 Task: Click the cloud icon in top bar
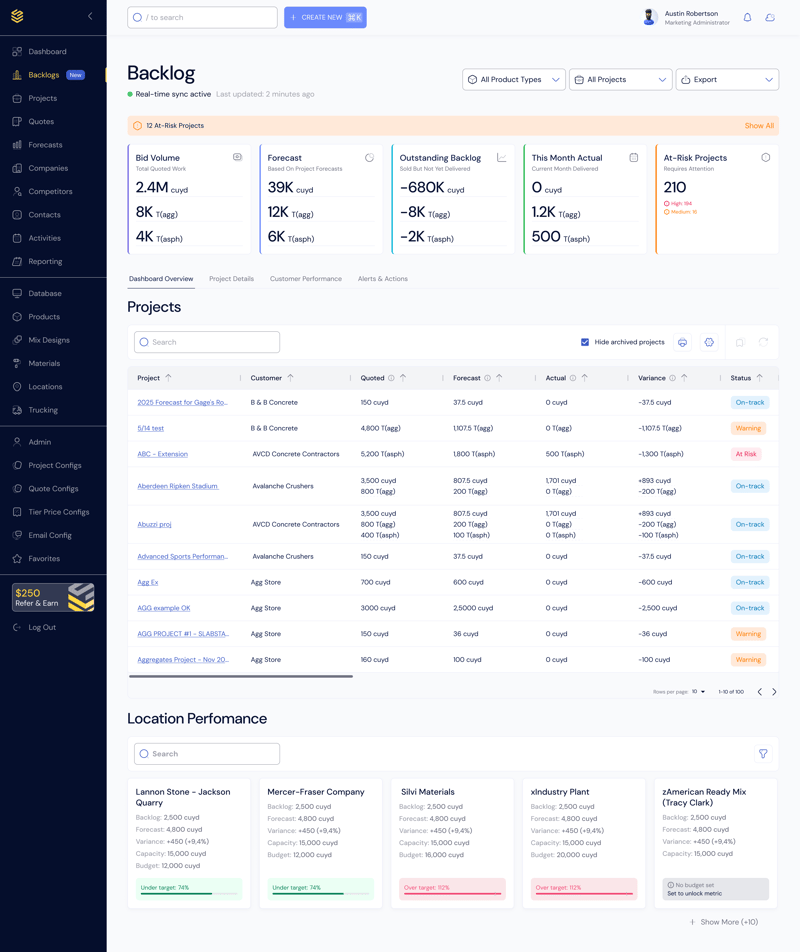(770, 18)
